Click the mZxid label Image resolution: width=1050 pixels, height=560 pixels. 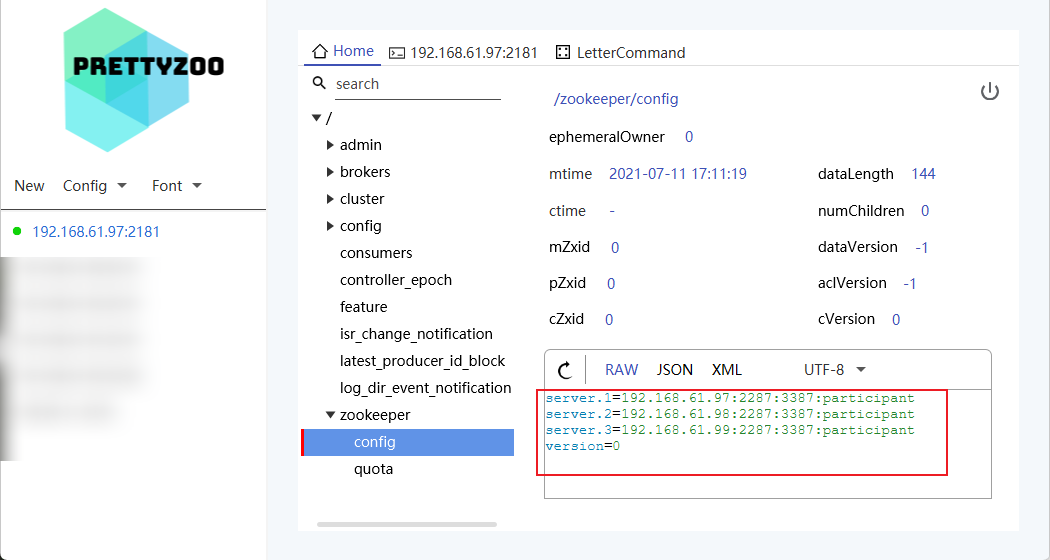[x=569, y=247]
